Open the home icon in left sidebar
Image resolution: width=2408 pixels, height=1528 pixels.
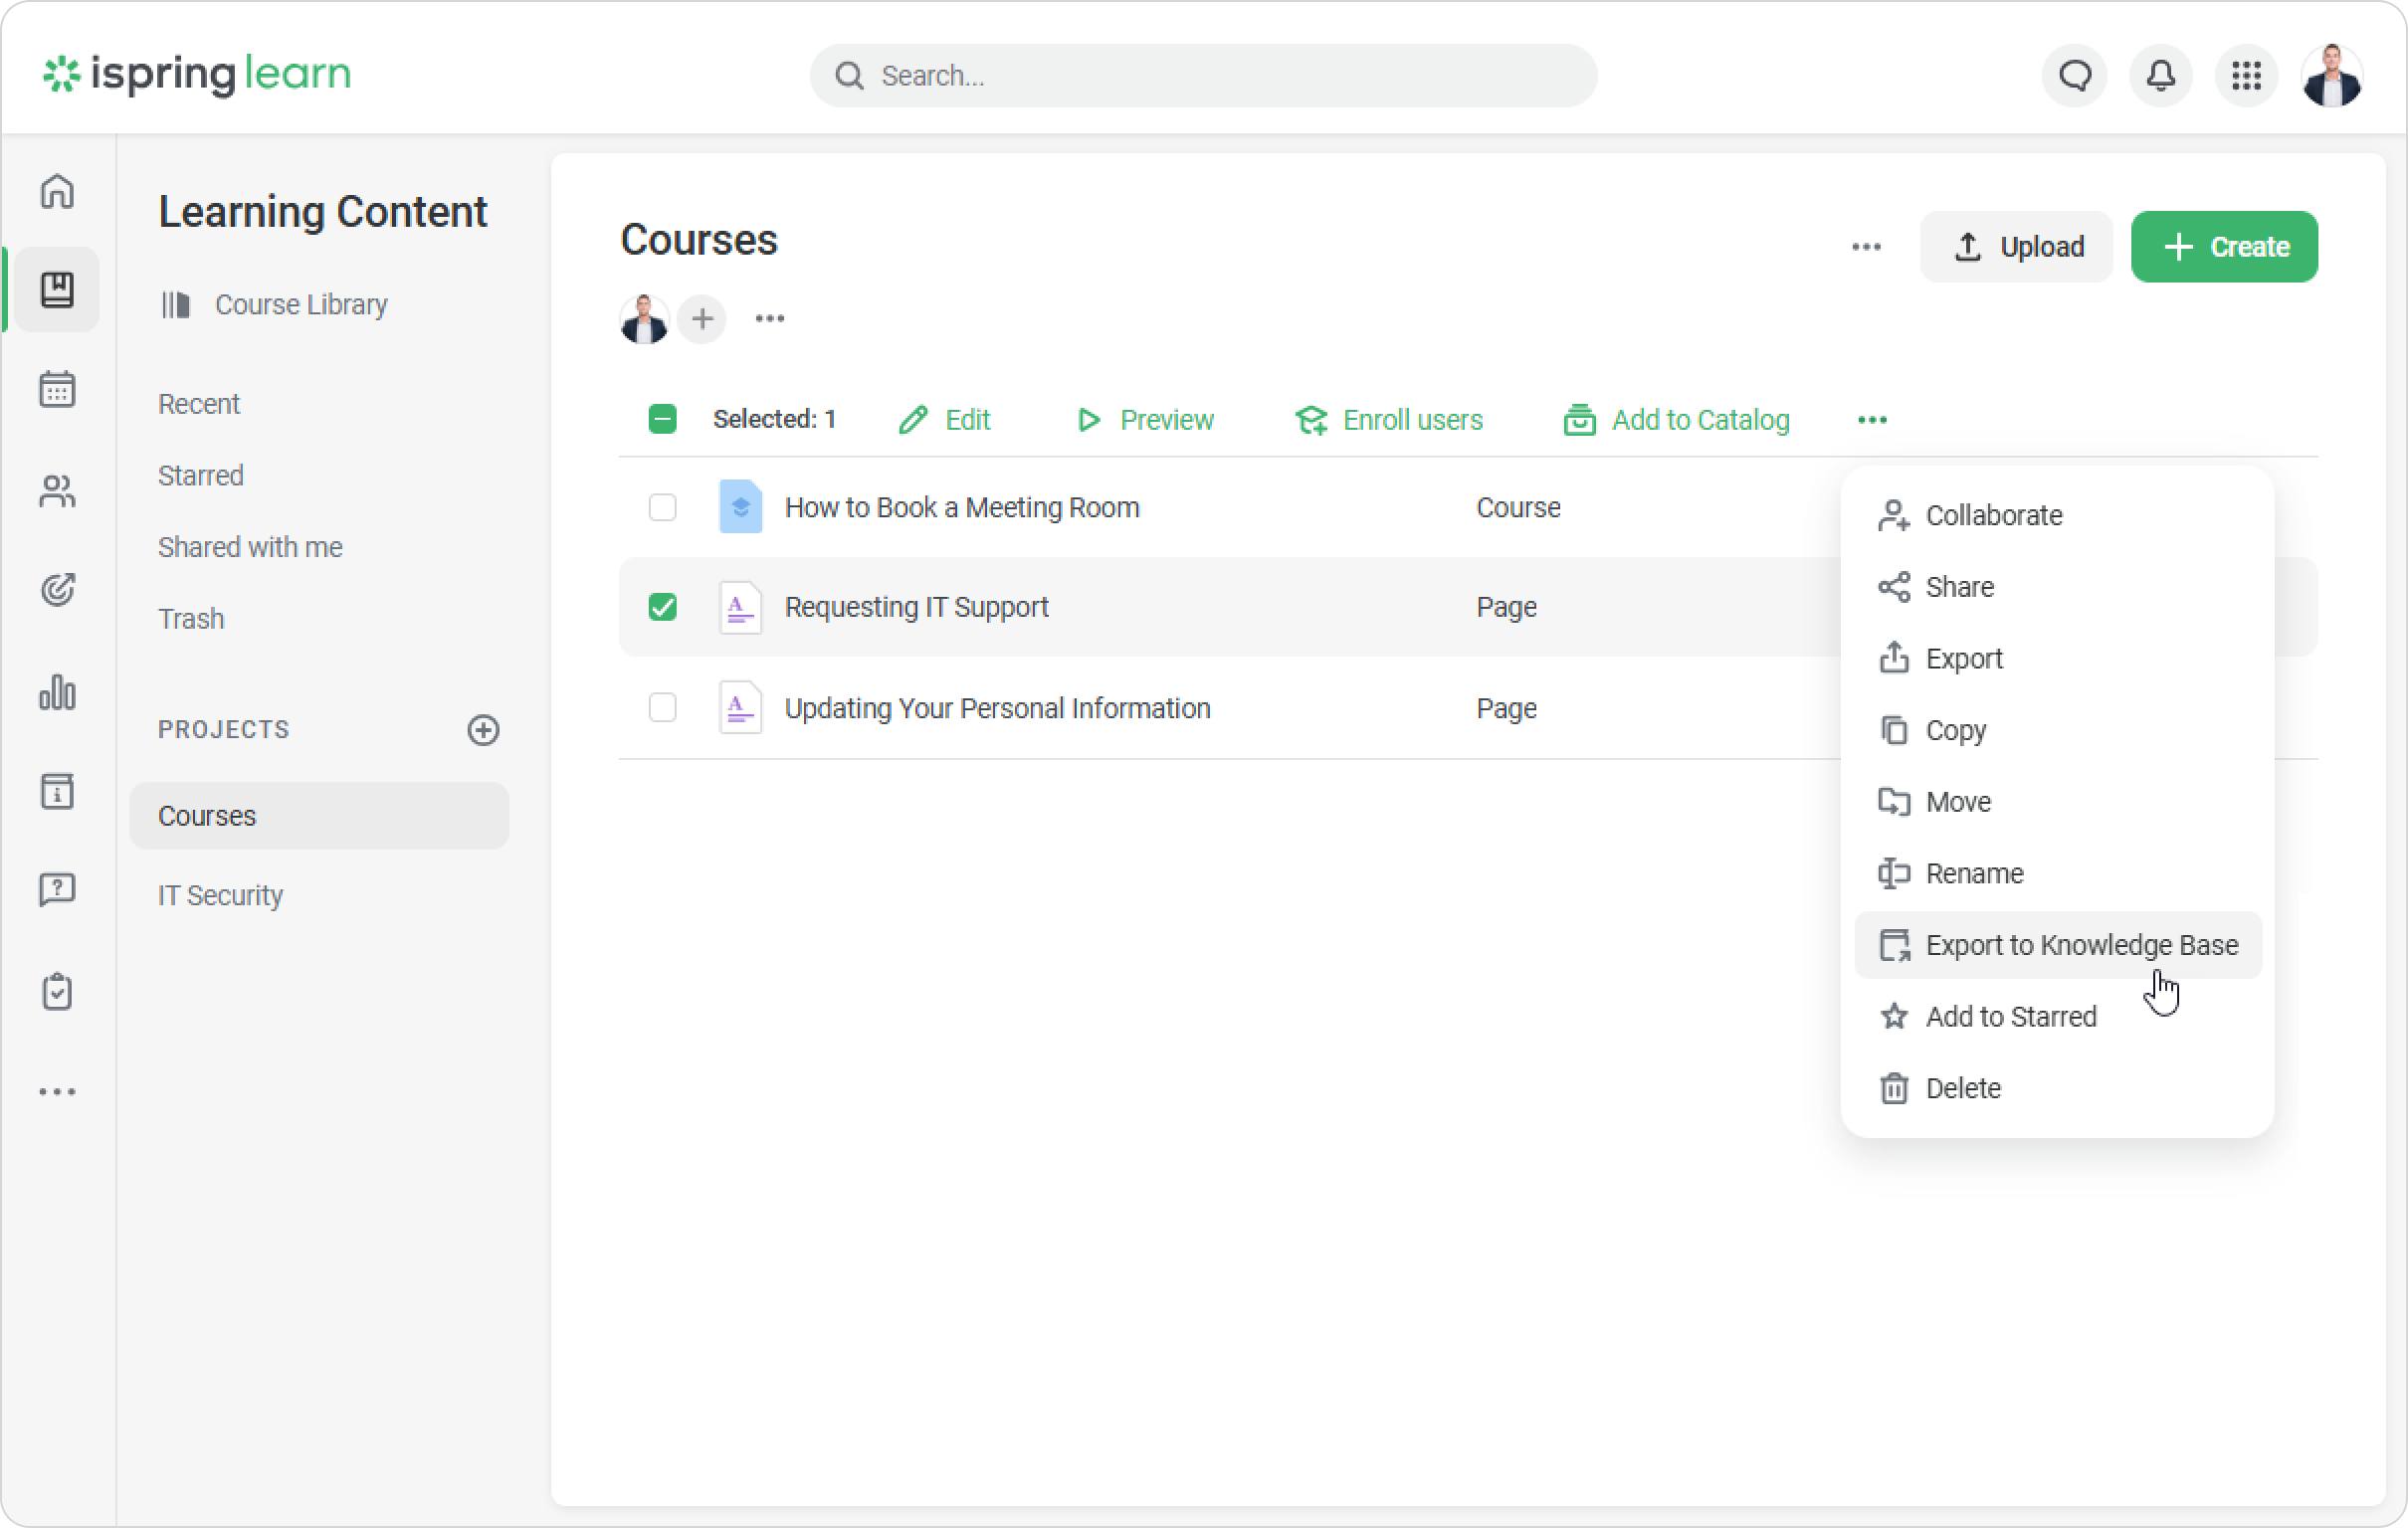click(57, 191)
